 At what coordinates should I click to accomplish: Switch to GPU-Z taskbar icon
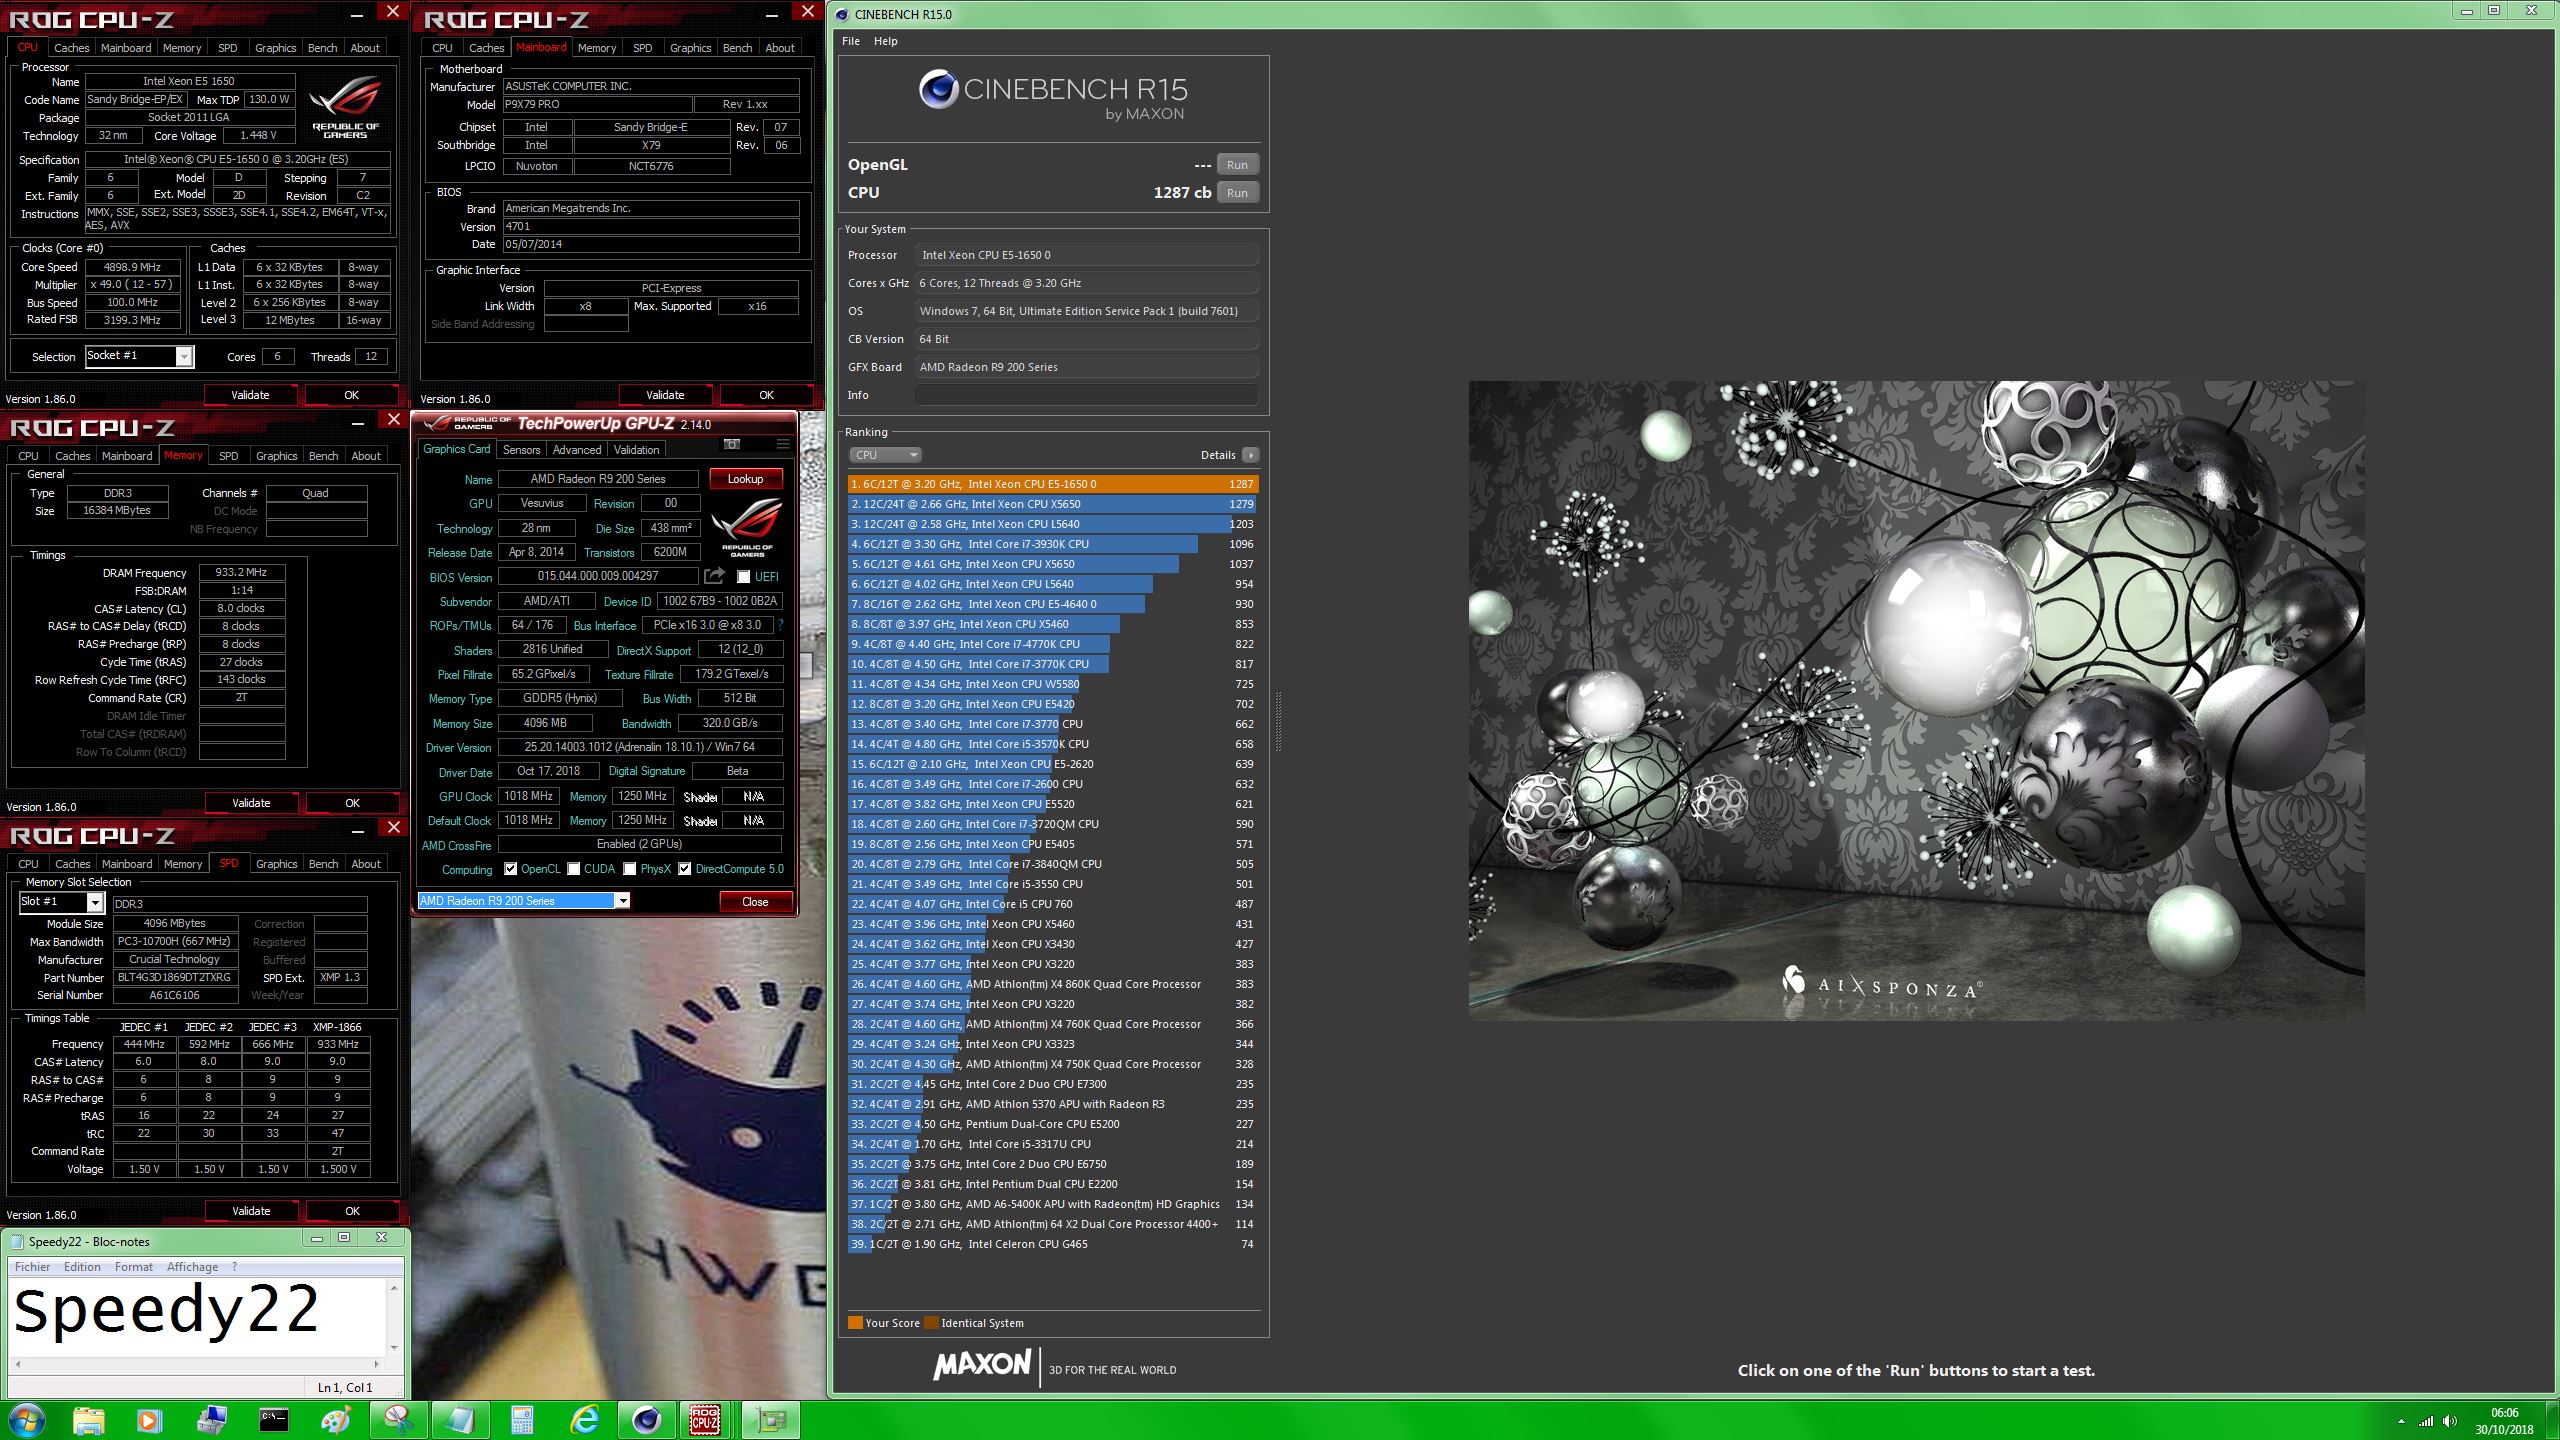coord(770,1420)
